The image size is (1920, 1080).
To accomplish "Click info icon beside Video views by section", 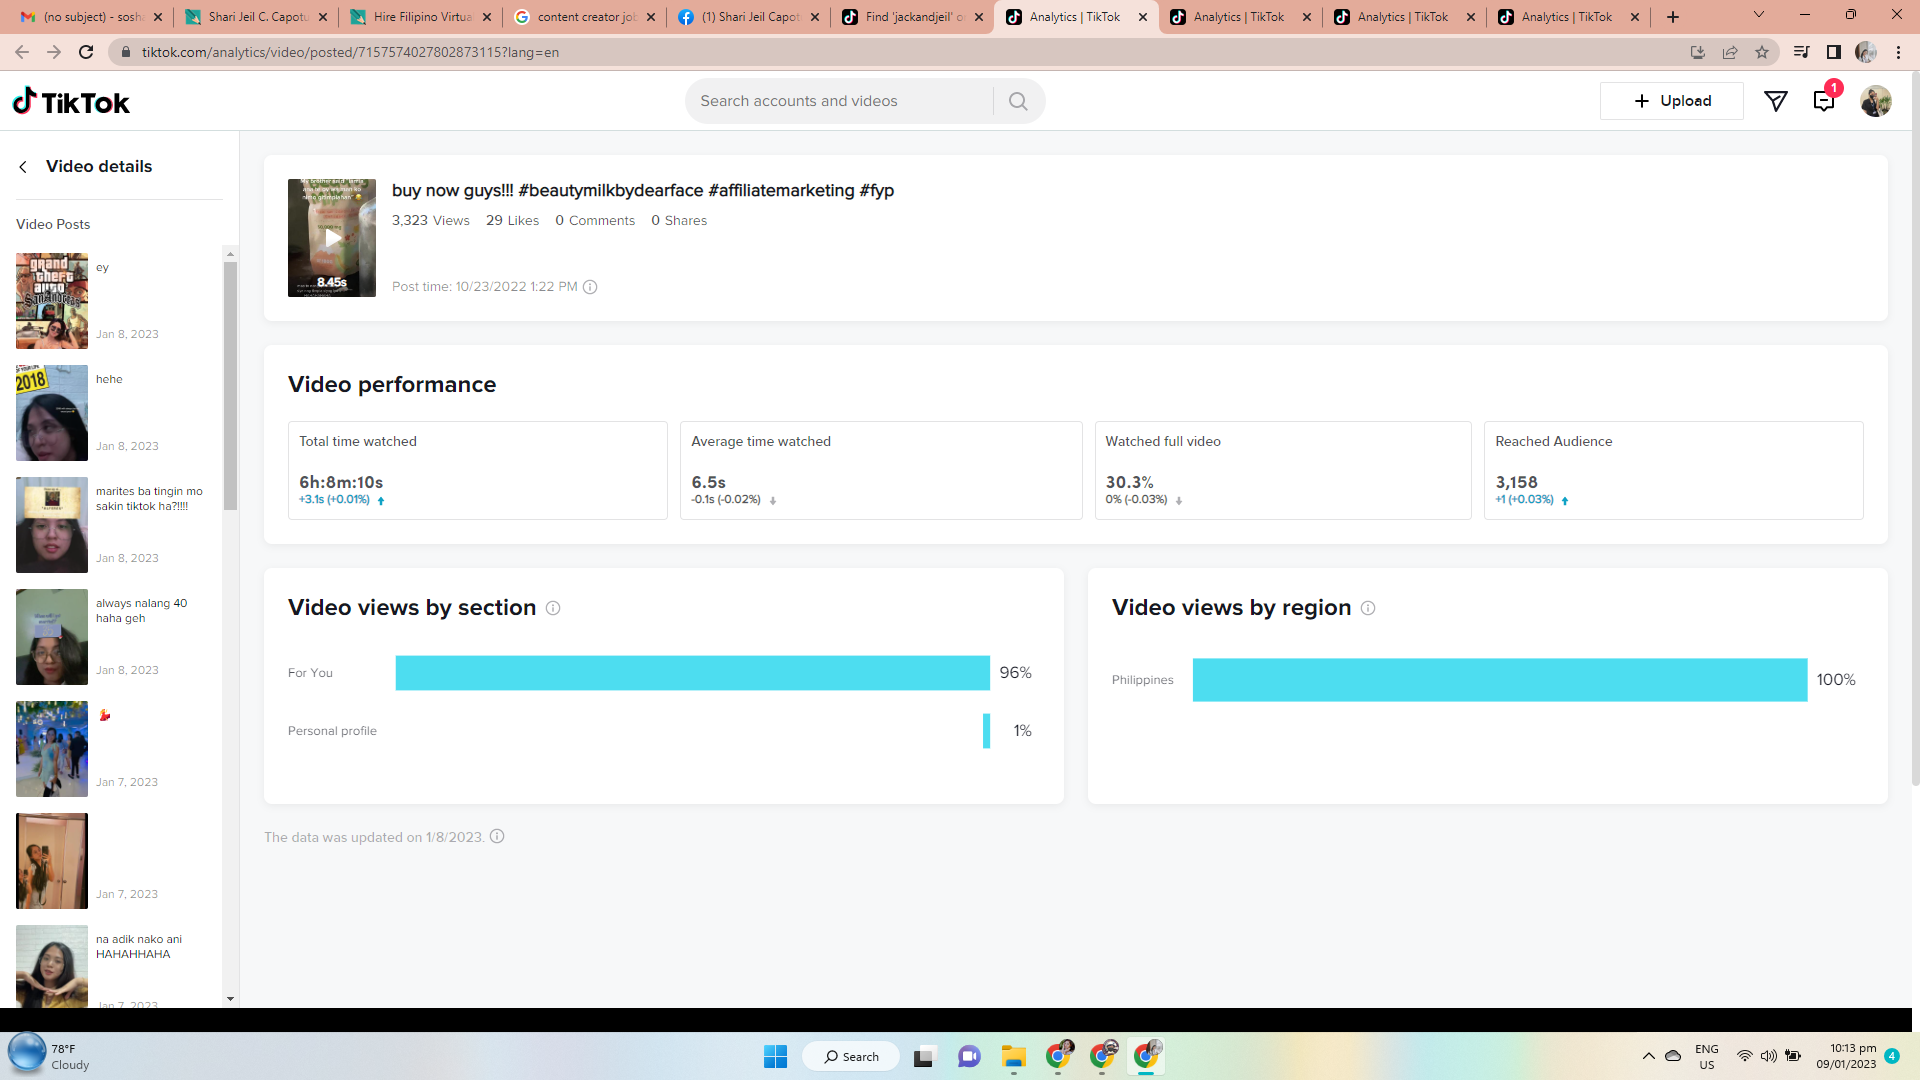I will 553,608.
